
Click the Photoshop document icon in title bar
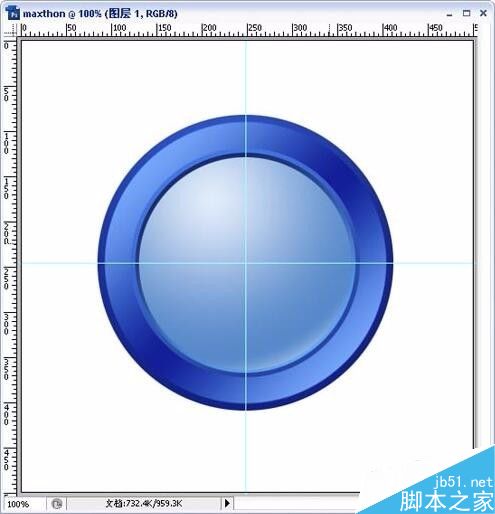pyautogui.click(x=13, y=14)
